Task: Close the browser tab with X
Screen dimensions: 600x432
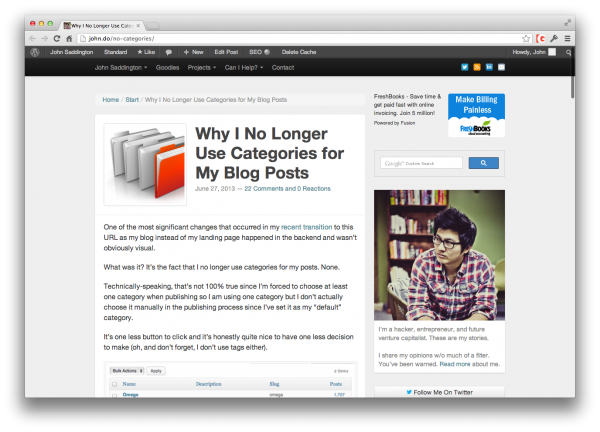Action: click(138, 26)
